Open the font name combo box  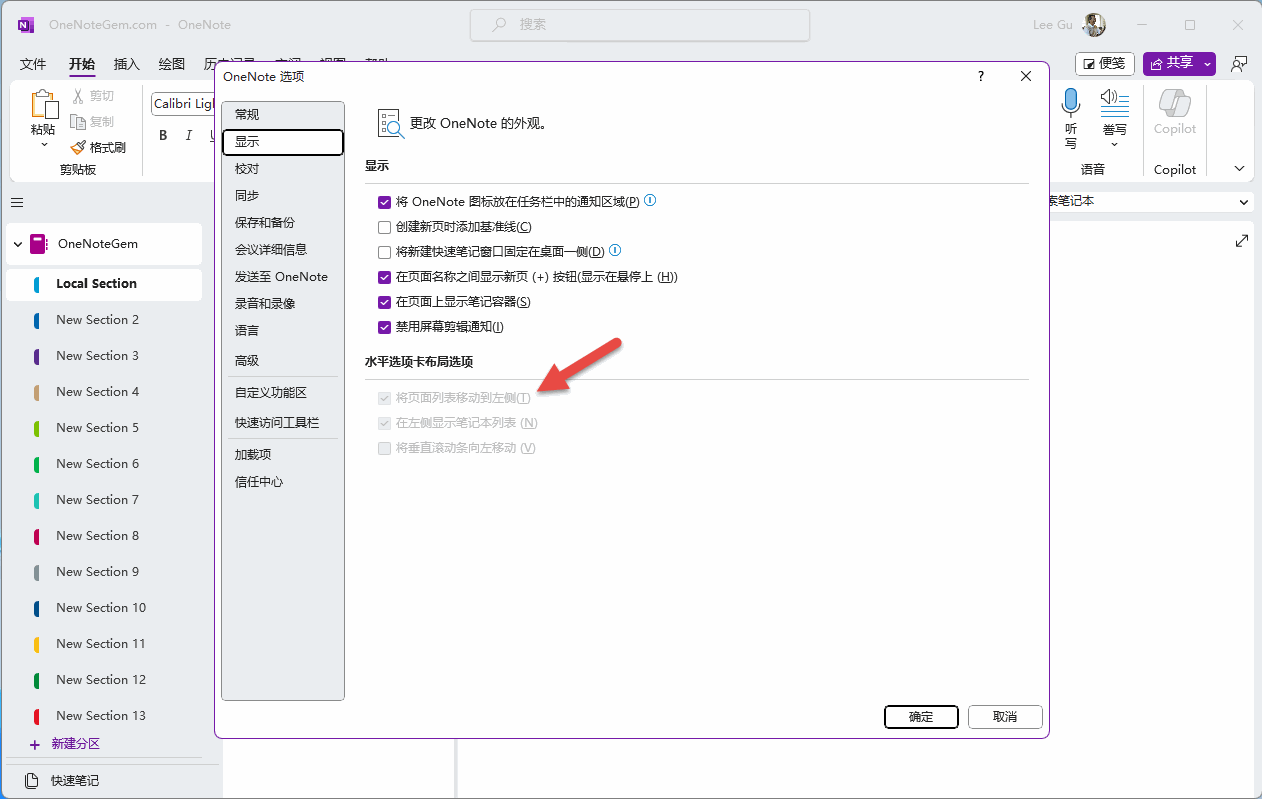184,104
